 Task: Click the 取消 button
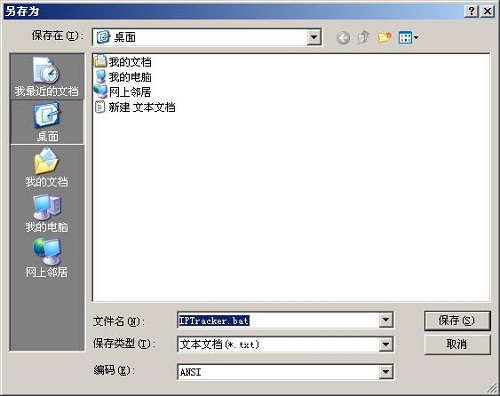coord(457,344)
